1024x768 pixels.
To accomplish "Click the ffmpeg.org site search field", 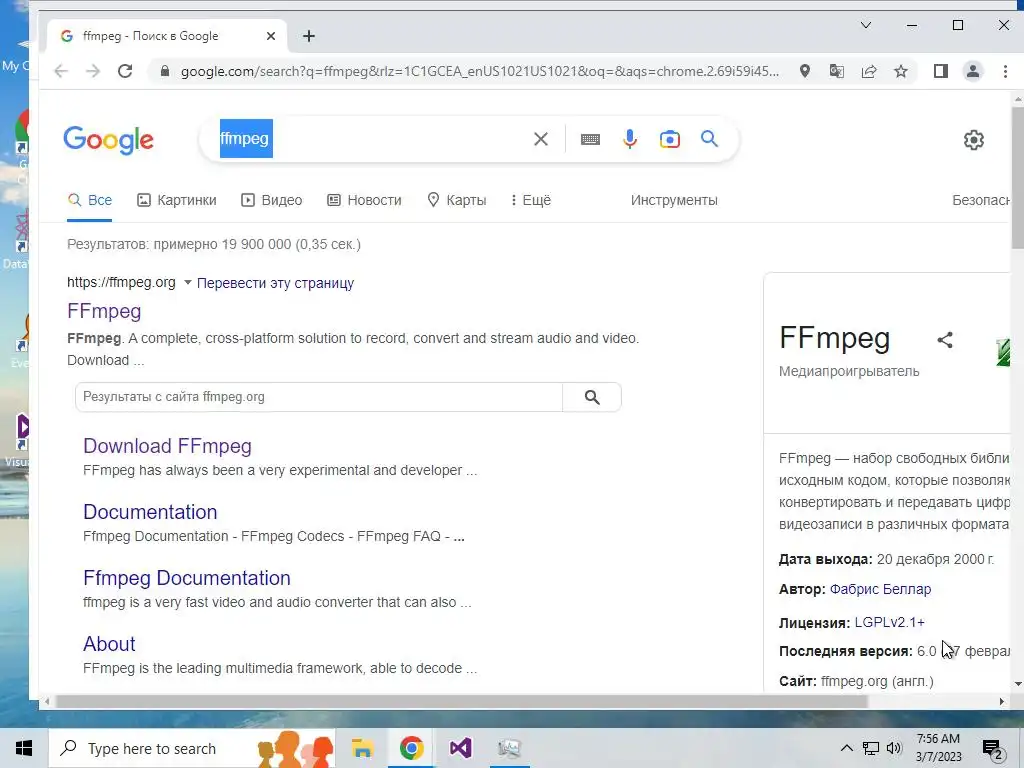I will click(319, 397).
